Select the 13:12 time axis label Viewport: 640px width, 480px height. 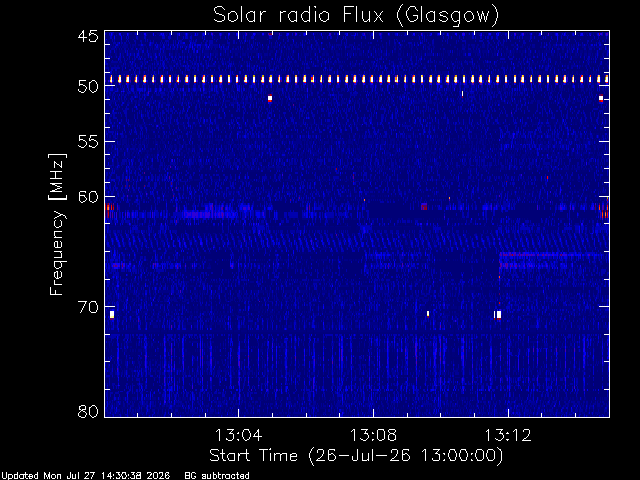coord(508,435)
